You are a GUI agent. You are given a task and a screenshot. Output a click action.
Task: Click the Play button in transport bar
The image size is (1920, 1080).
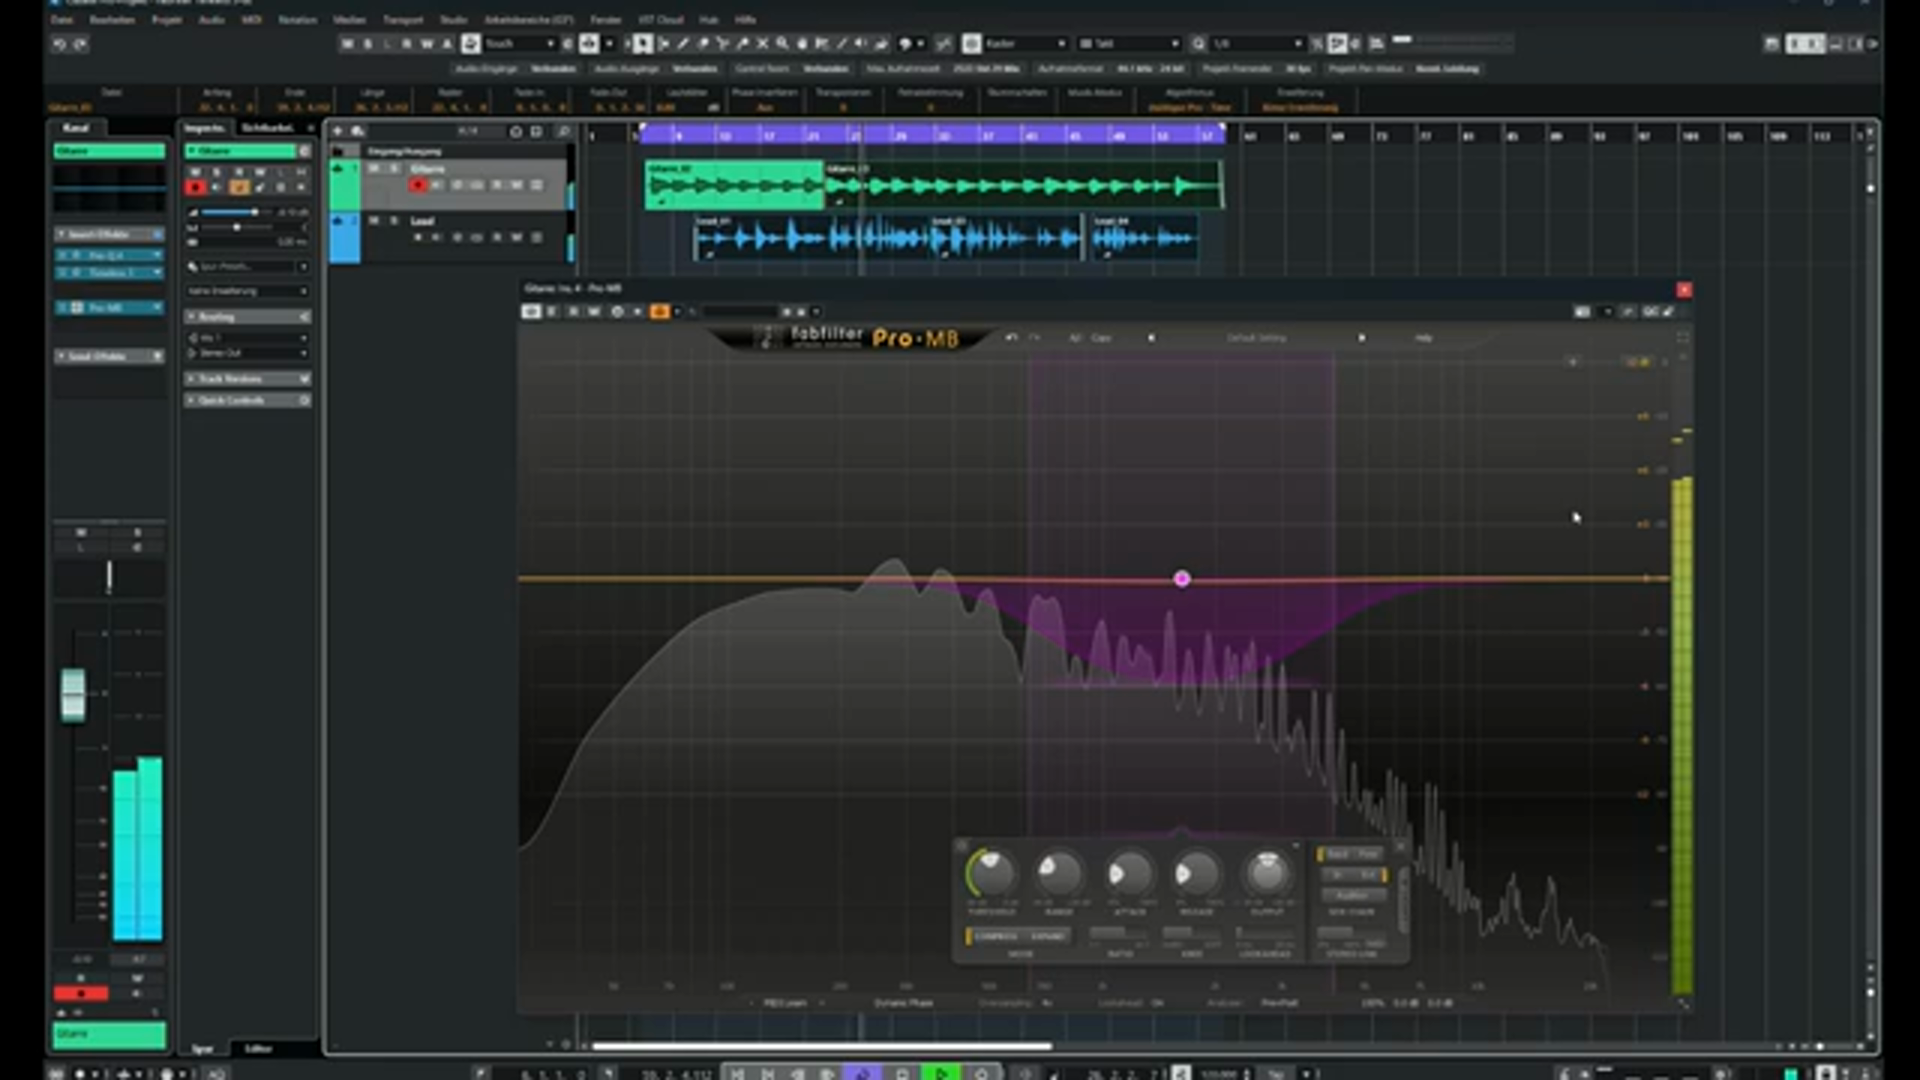tap(941, 1073)
